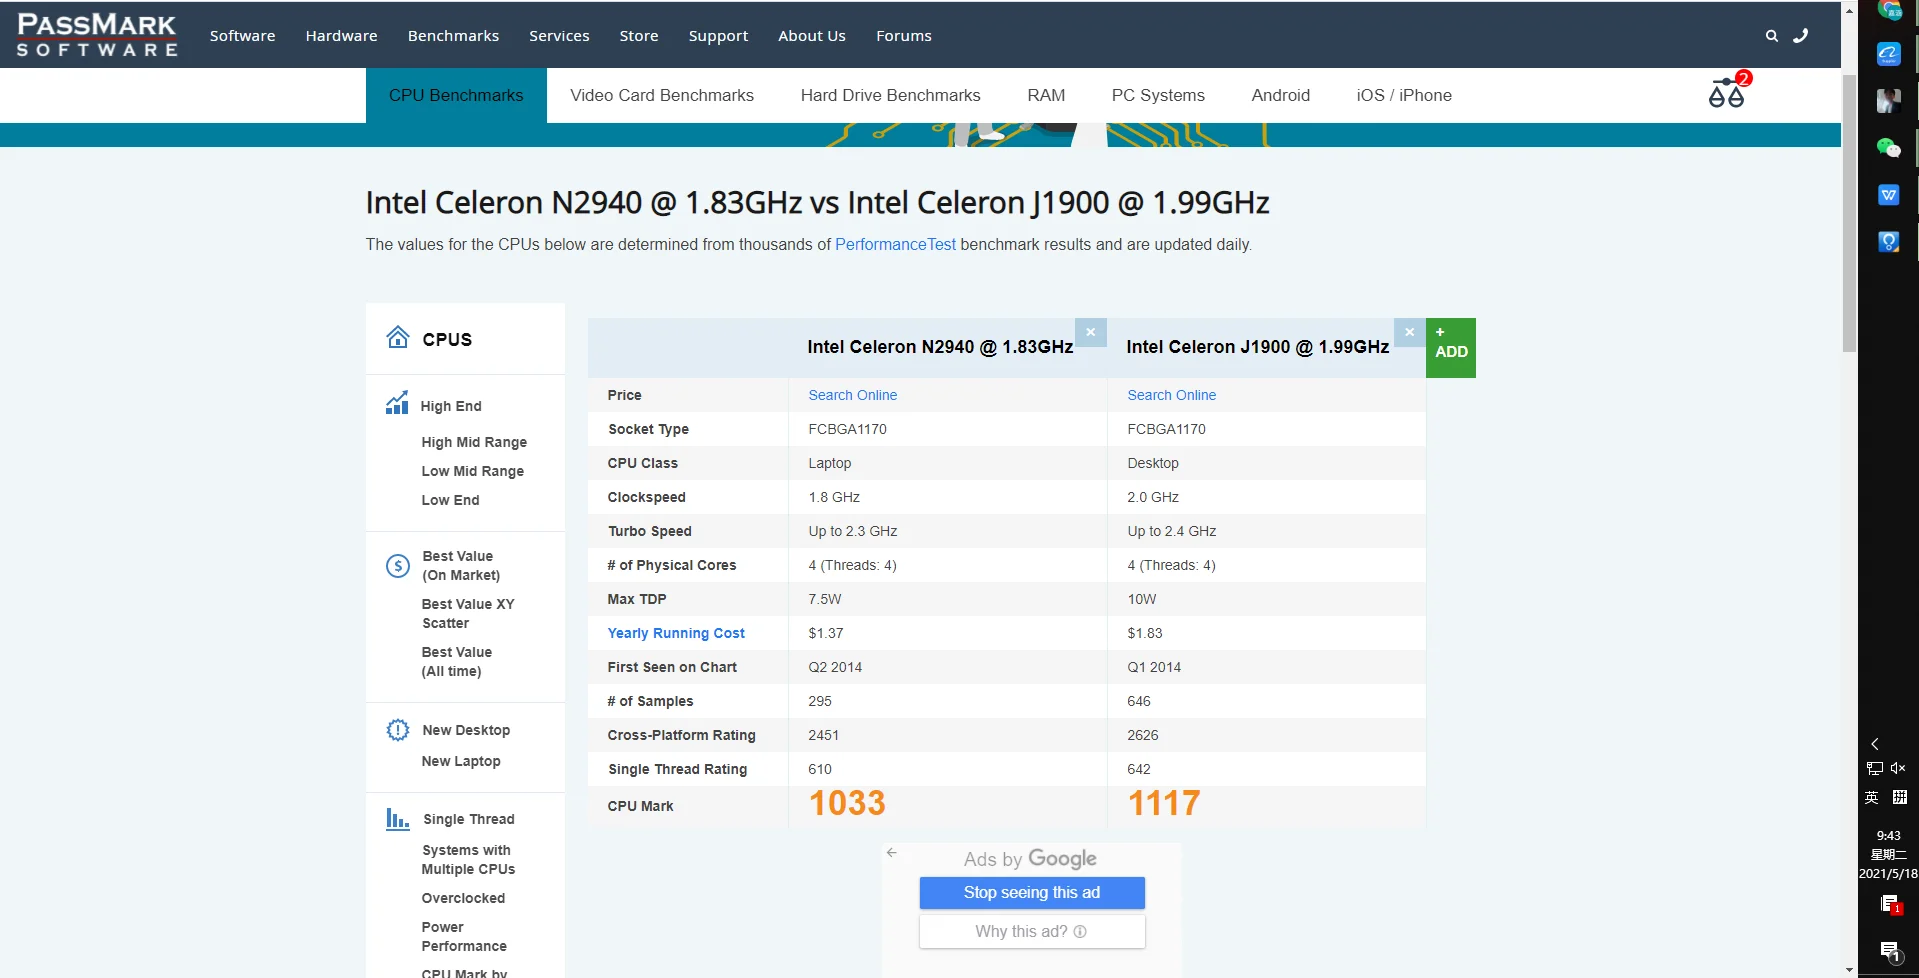Click the Best Value dollar icon
1919x978 pixels.
(x=398, y=566)
